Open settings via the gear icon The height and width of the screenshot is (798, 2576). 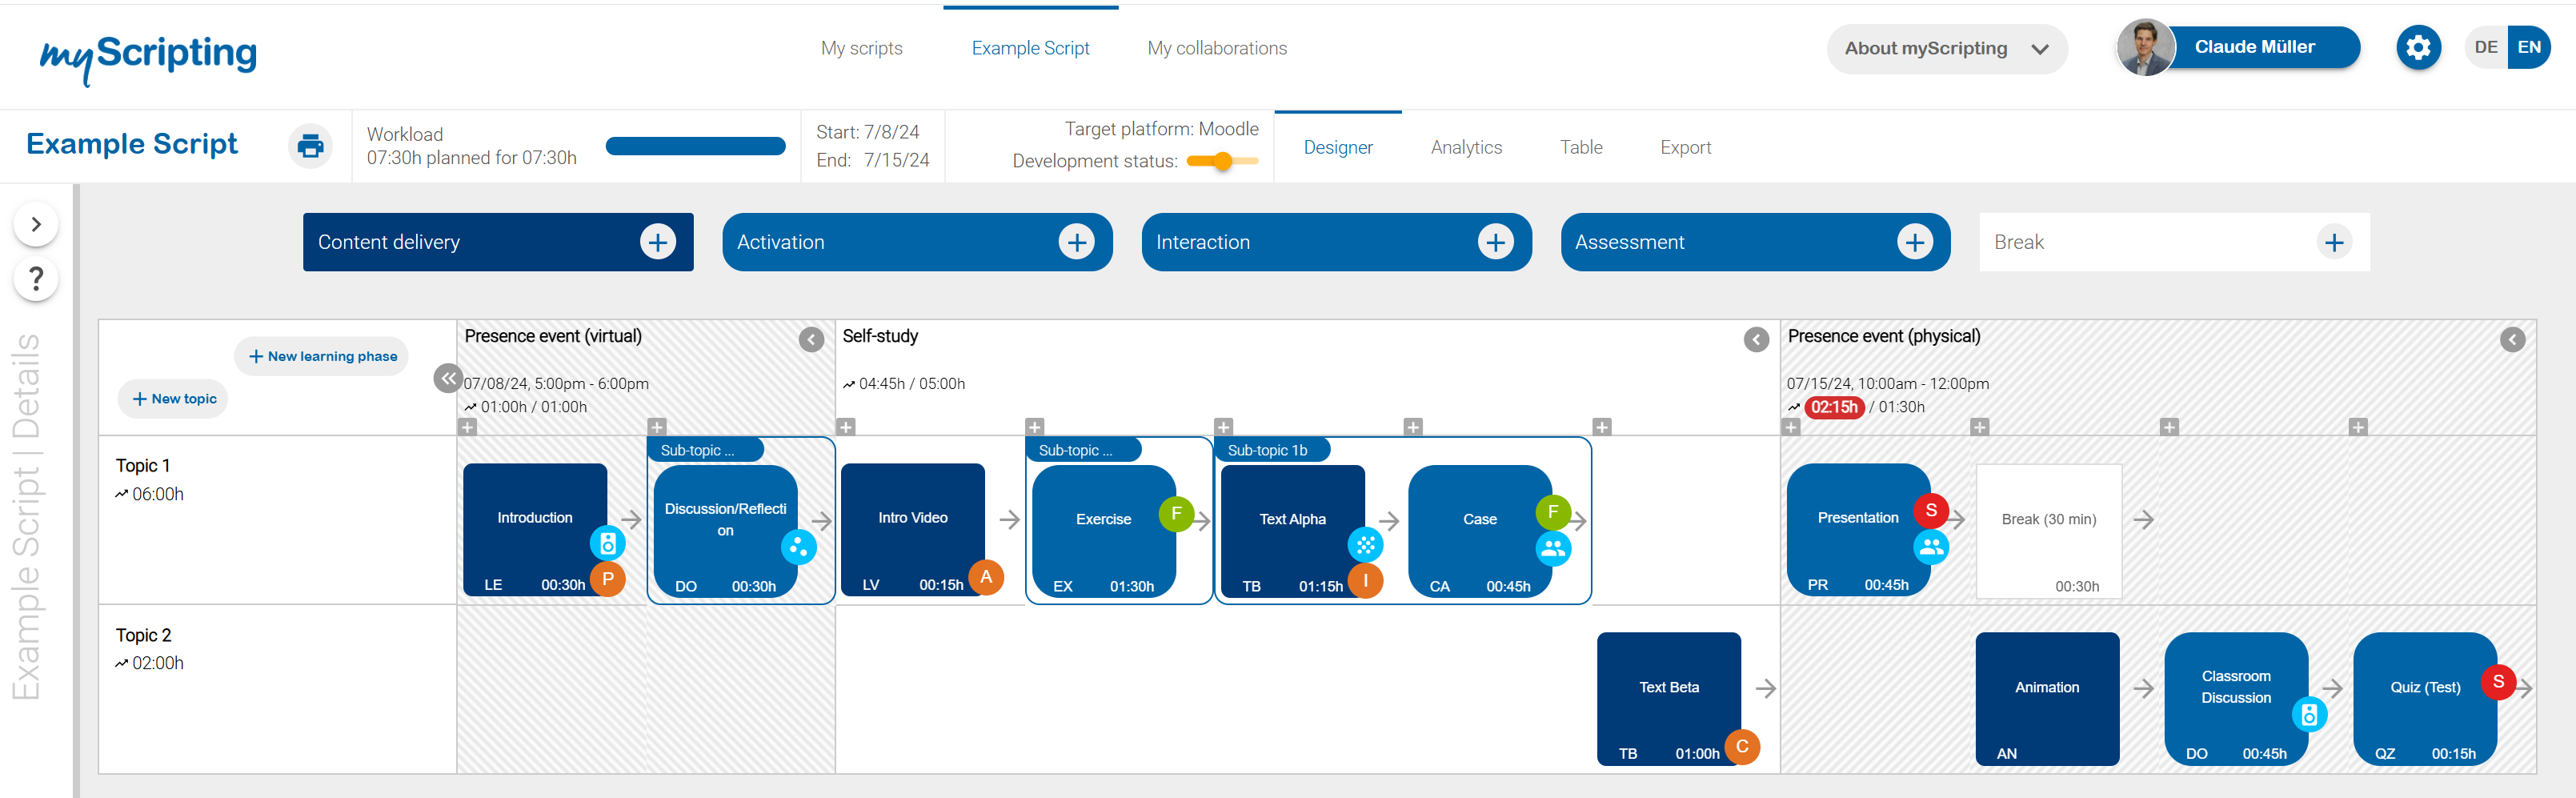tap(2417, 48)
